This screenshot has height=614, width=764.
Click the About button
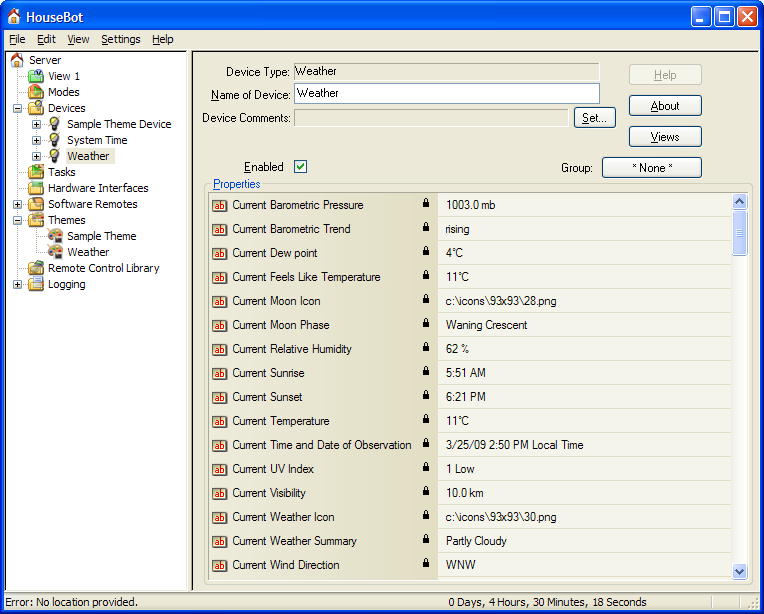(x=665, y=106)
